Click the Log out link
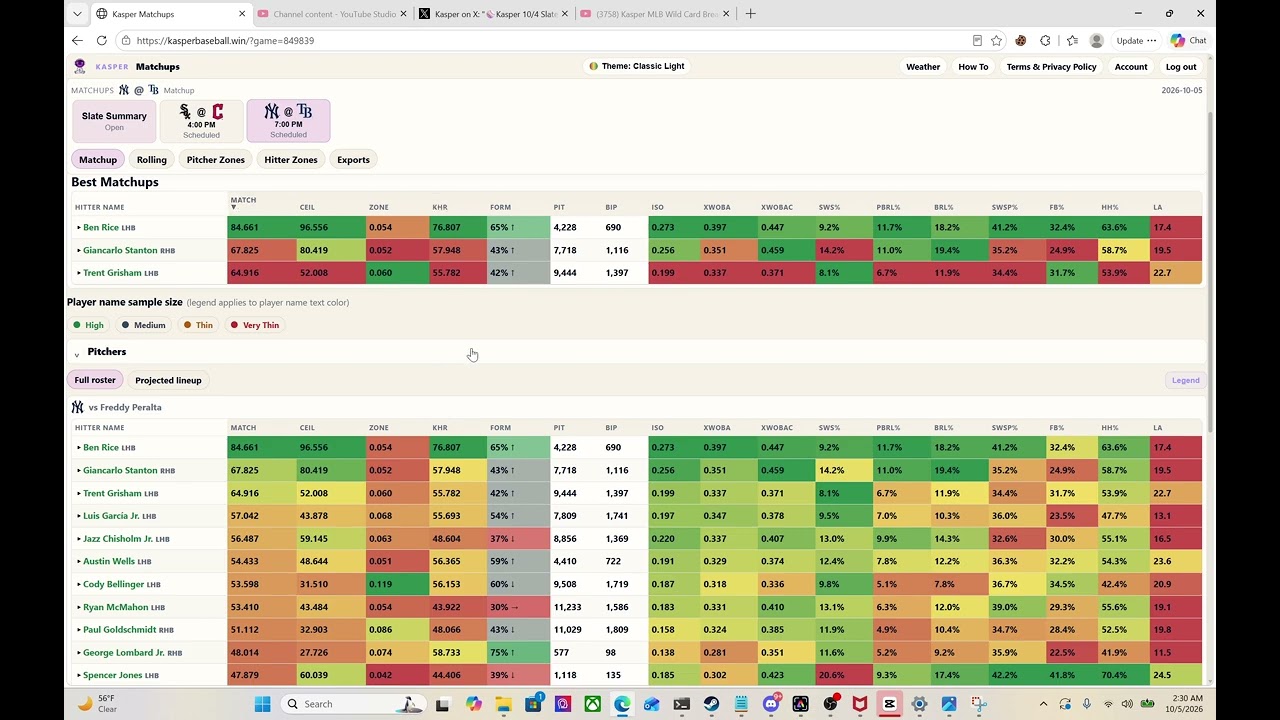 [x=1181, y=67]
